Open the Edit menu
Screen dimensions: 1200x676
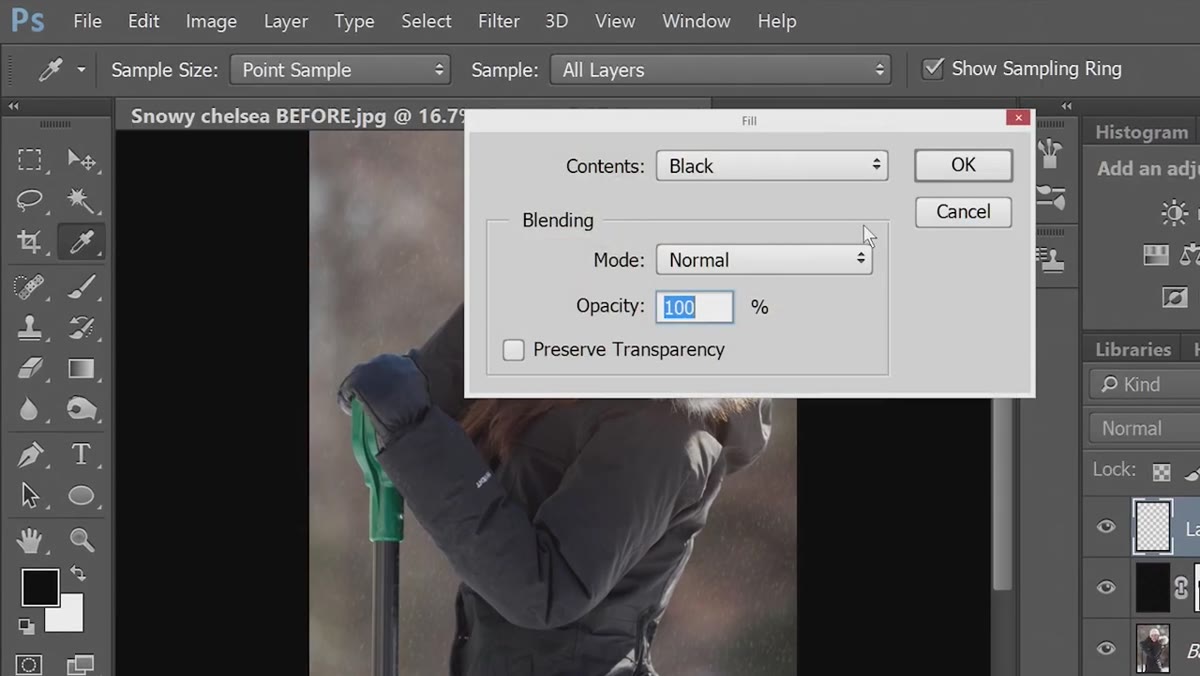[143, 21]
